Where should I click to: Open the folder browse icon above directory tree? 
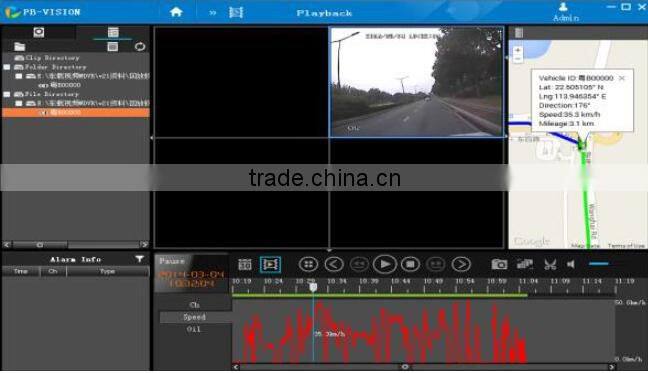(x=19, y=47)
